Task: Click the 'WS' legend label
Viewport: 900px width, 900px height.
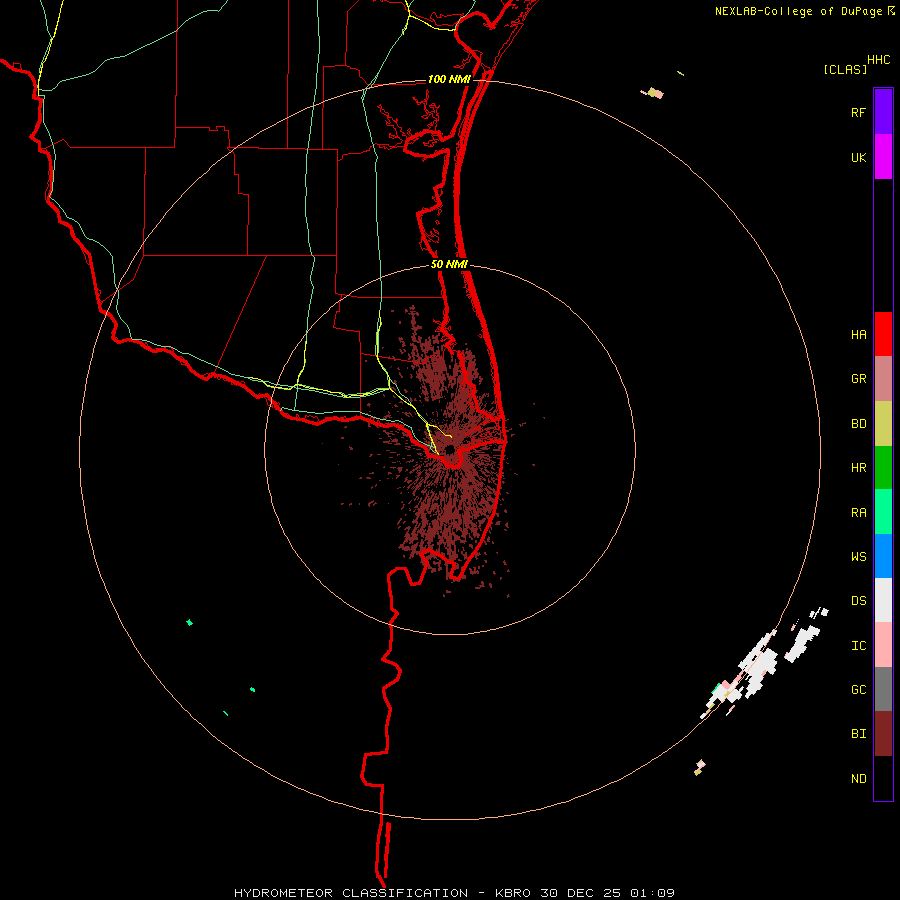Action: (858, 557)
